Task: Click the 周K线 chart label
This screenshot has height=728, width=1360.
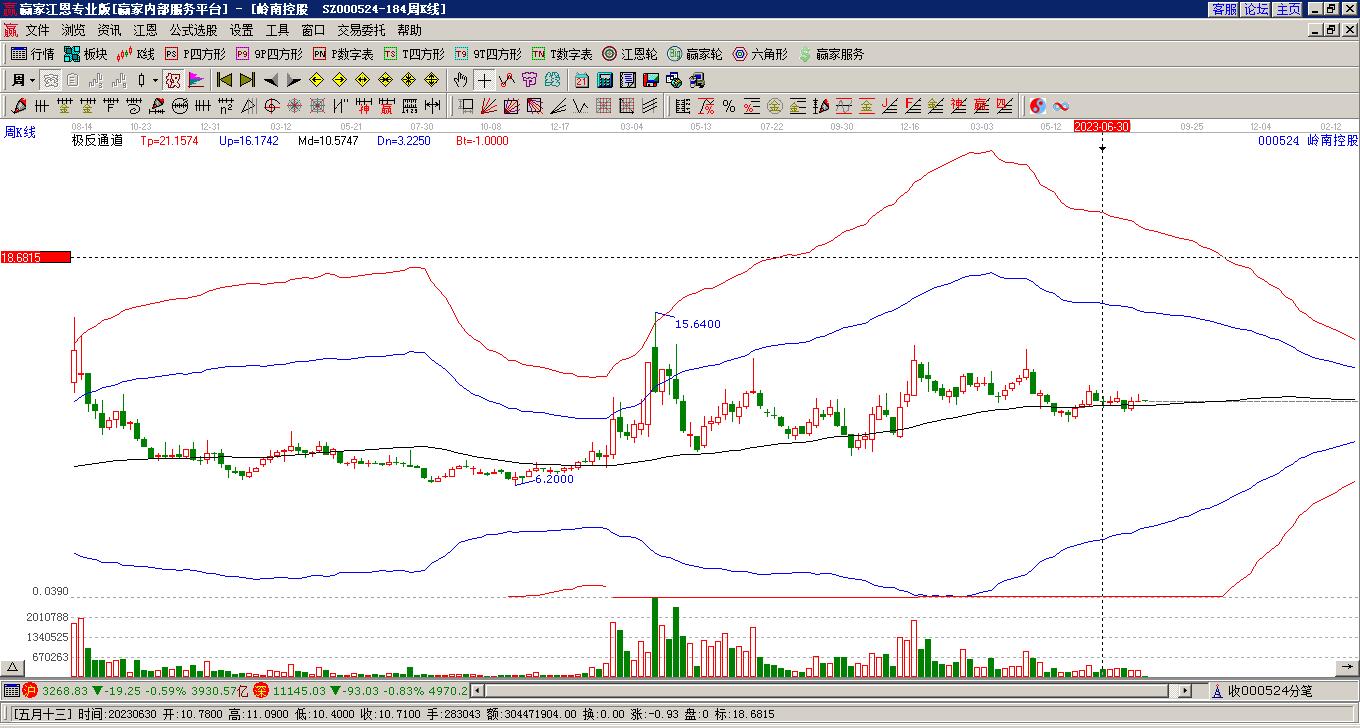Action: tap(19, 132)
